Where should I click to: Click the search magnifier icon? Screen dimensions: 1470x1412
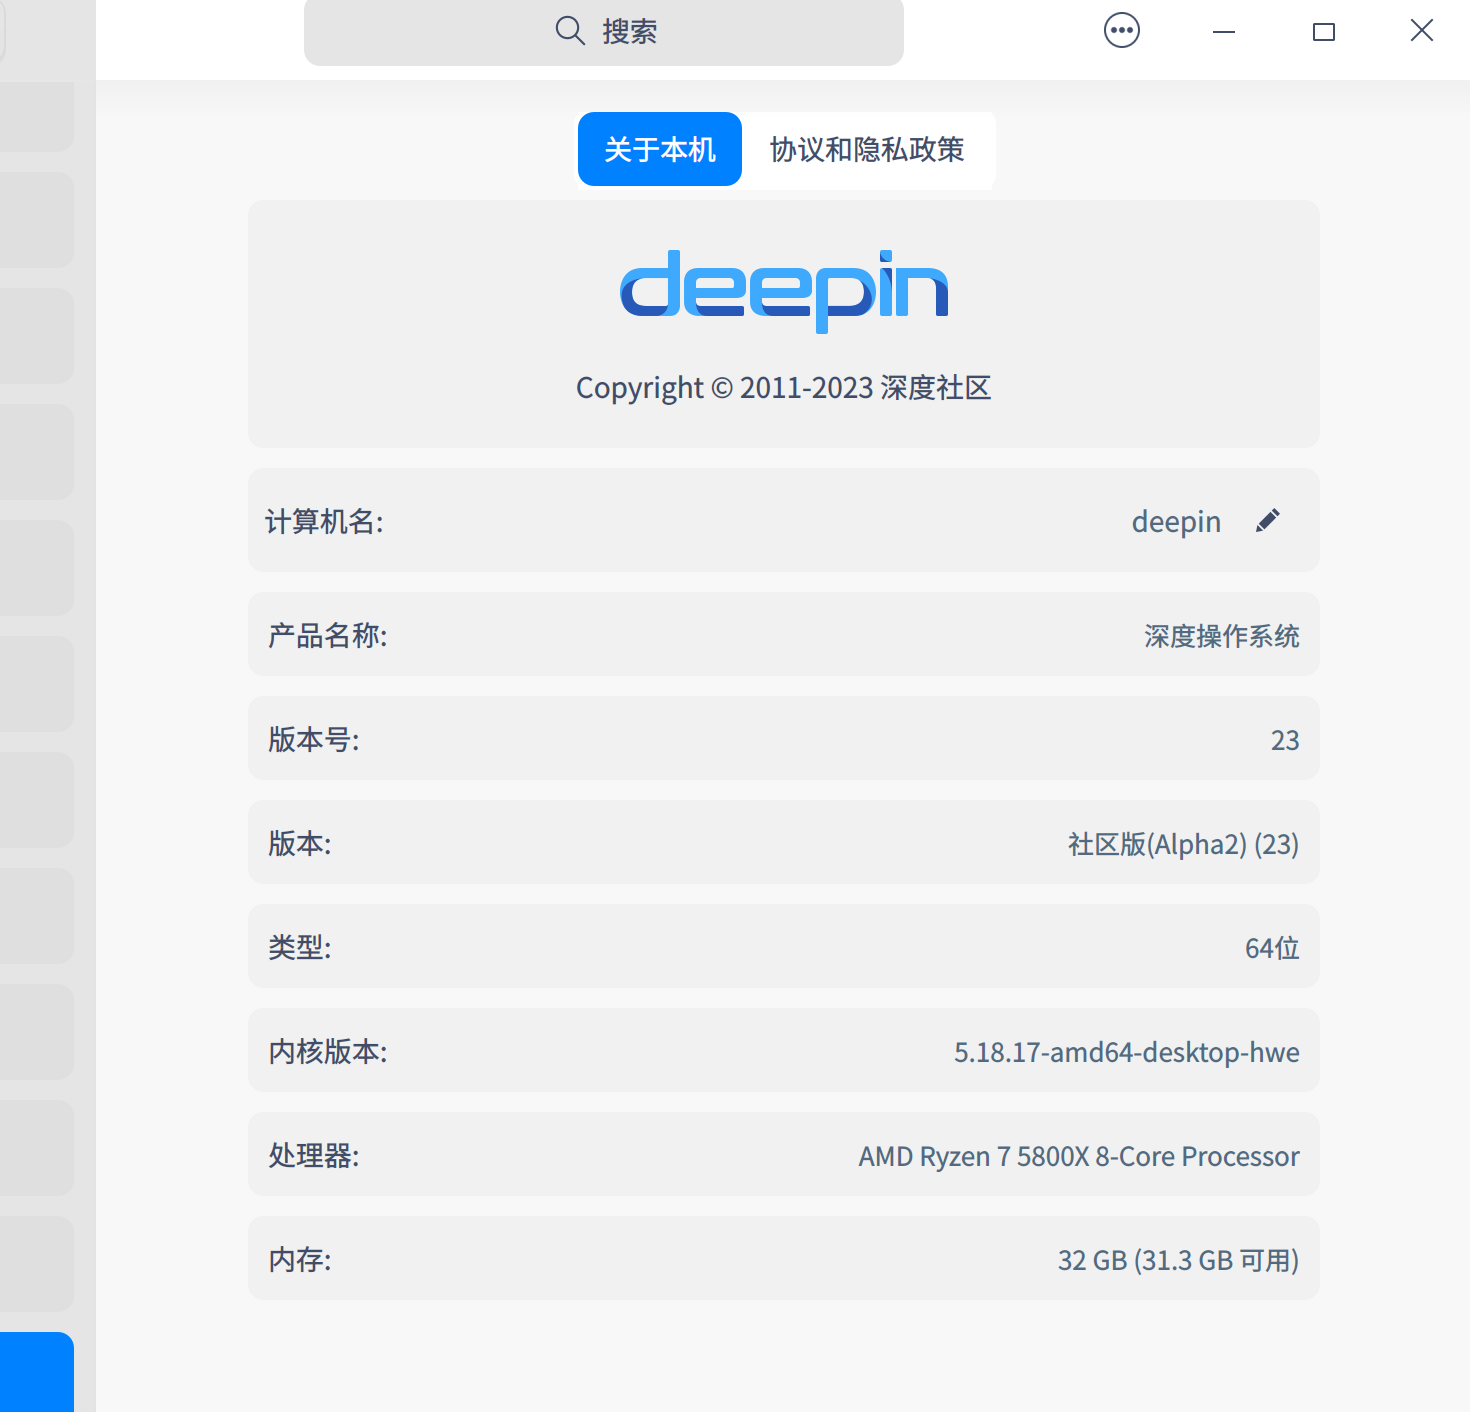569,30
